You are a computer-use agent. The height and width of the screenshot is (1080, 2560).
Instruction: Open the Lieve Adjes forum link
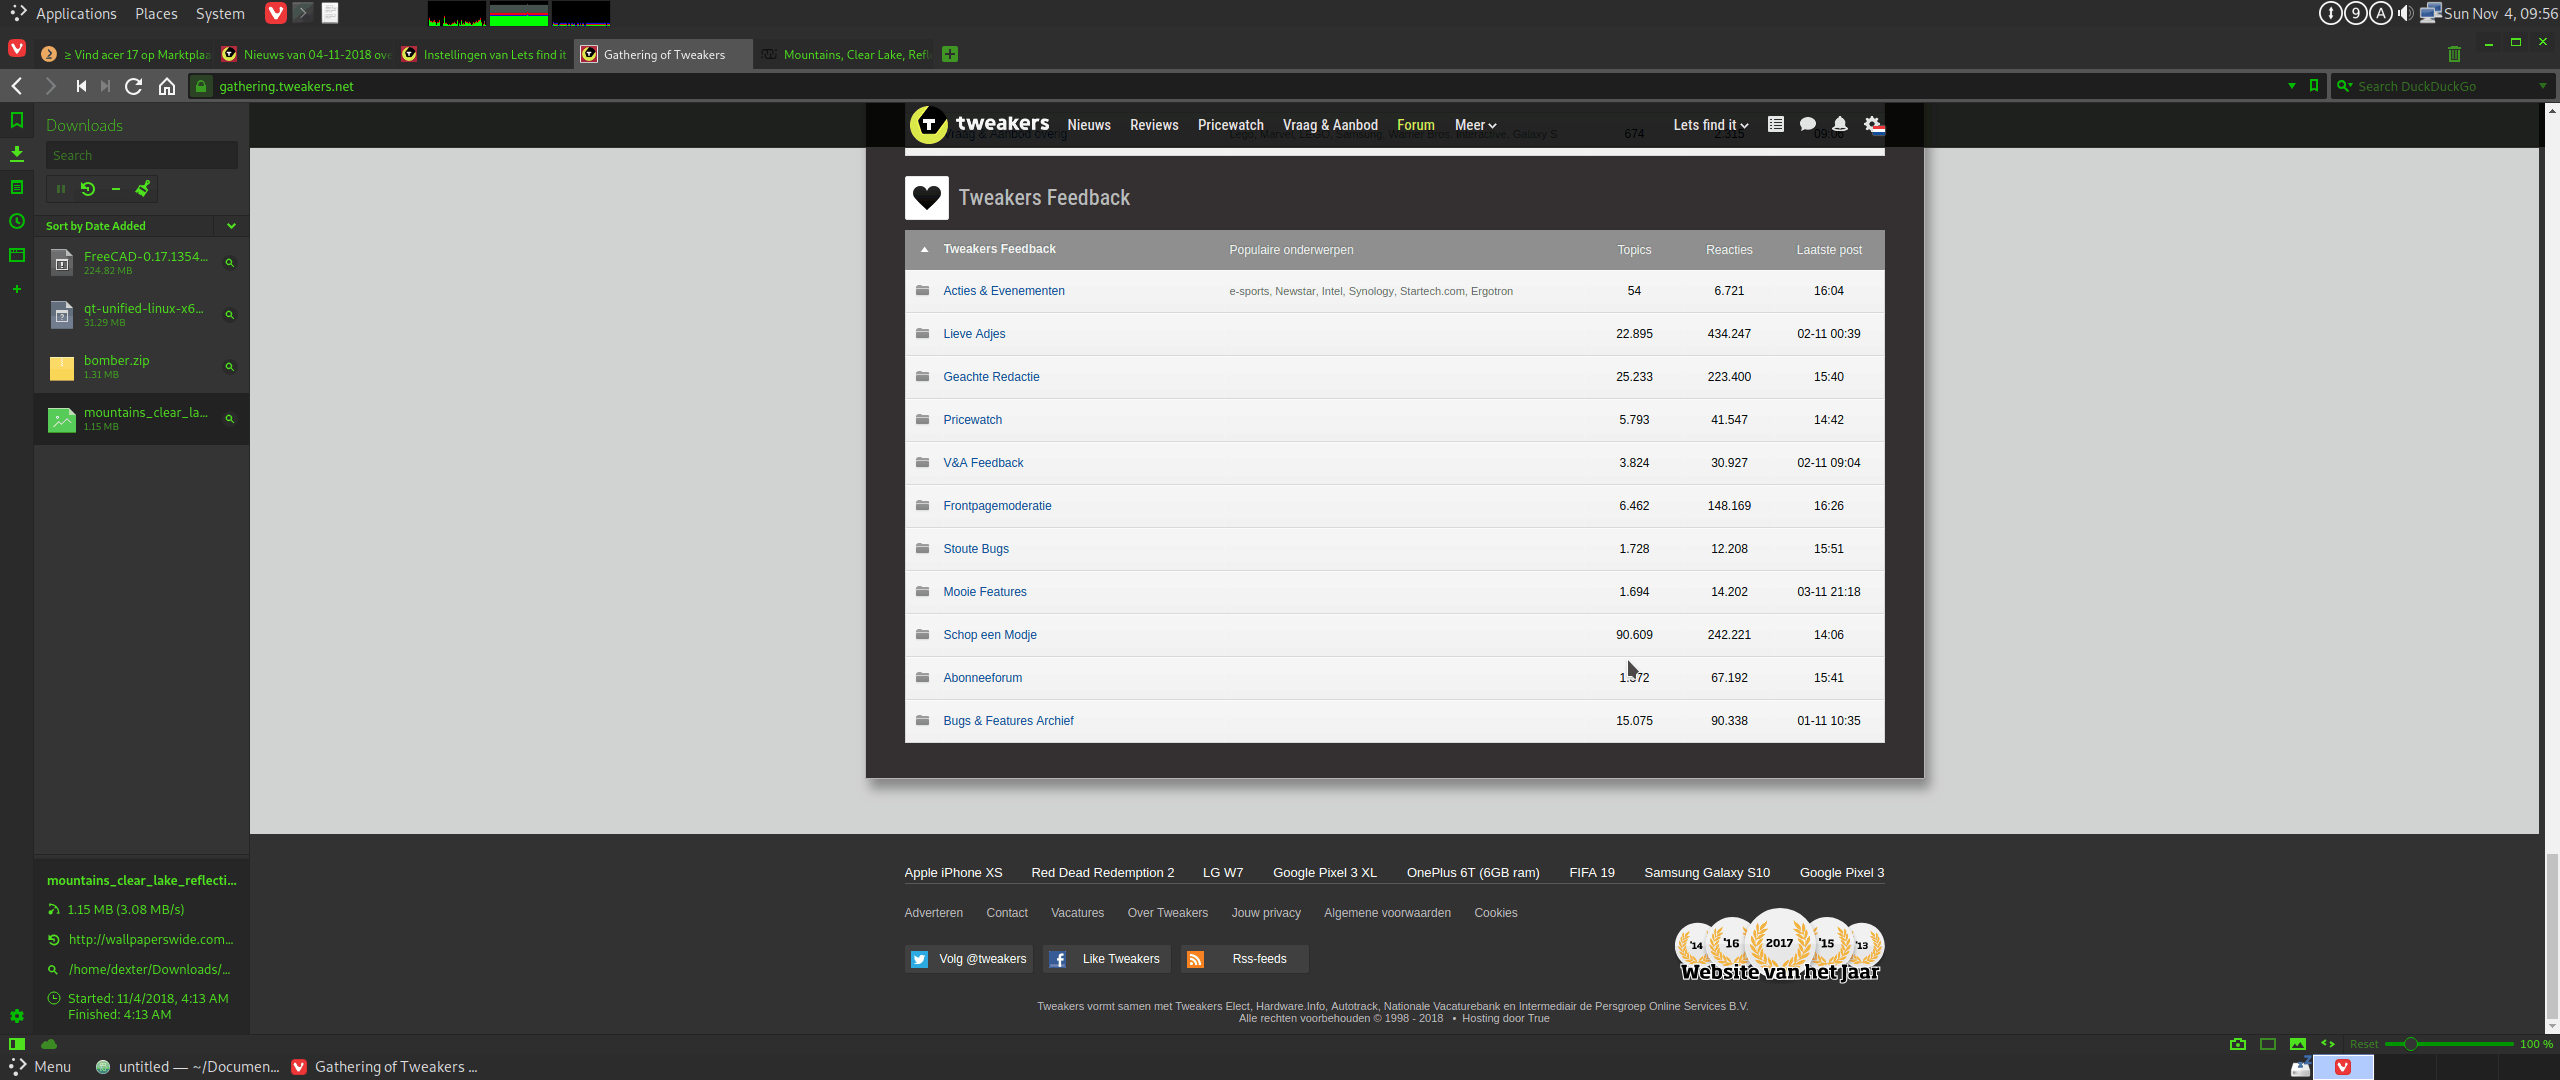coord(974,334)
